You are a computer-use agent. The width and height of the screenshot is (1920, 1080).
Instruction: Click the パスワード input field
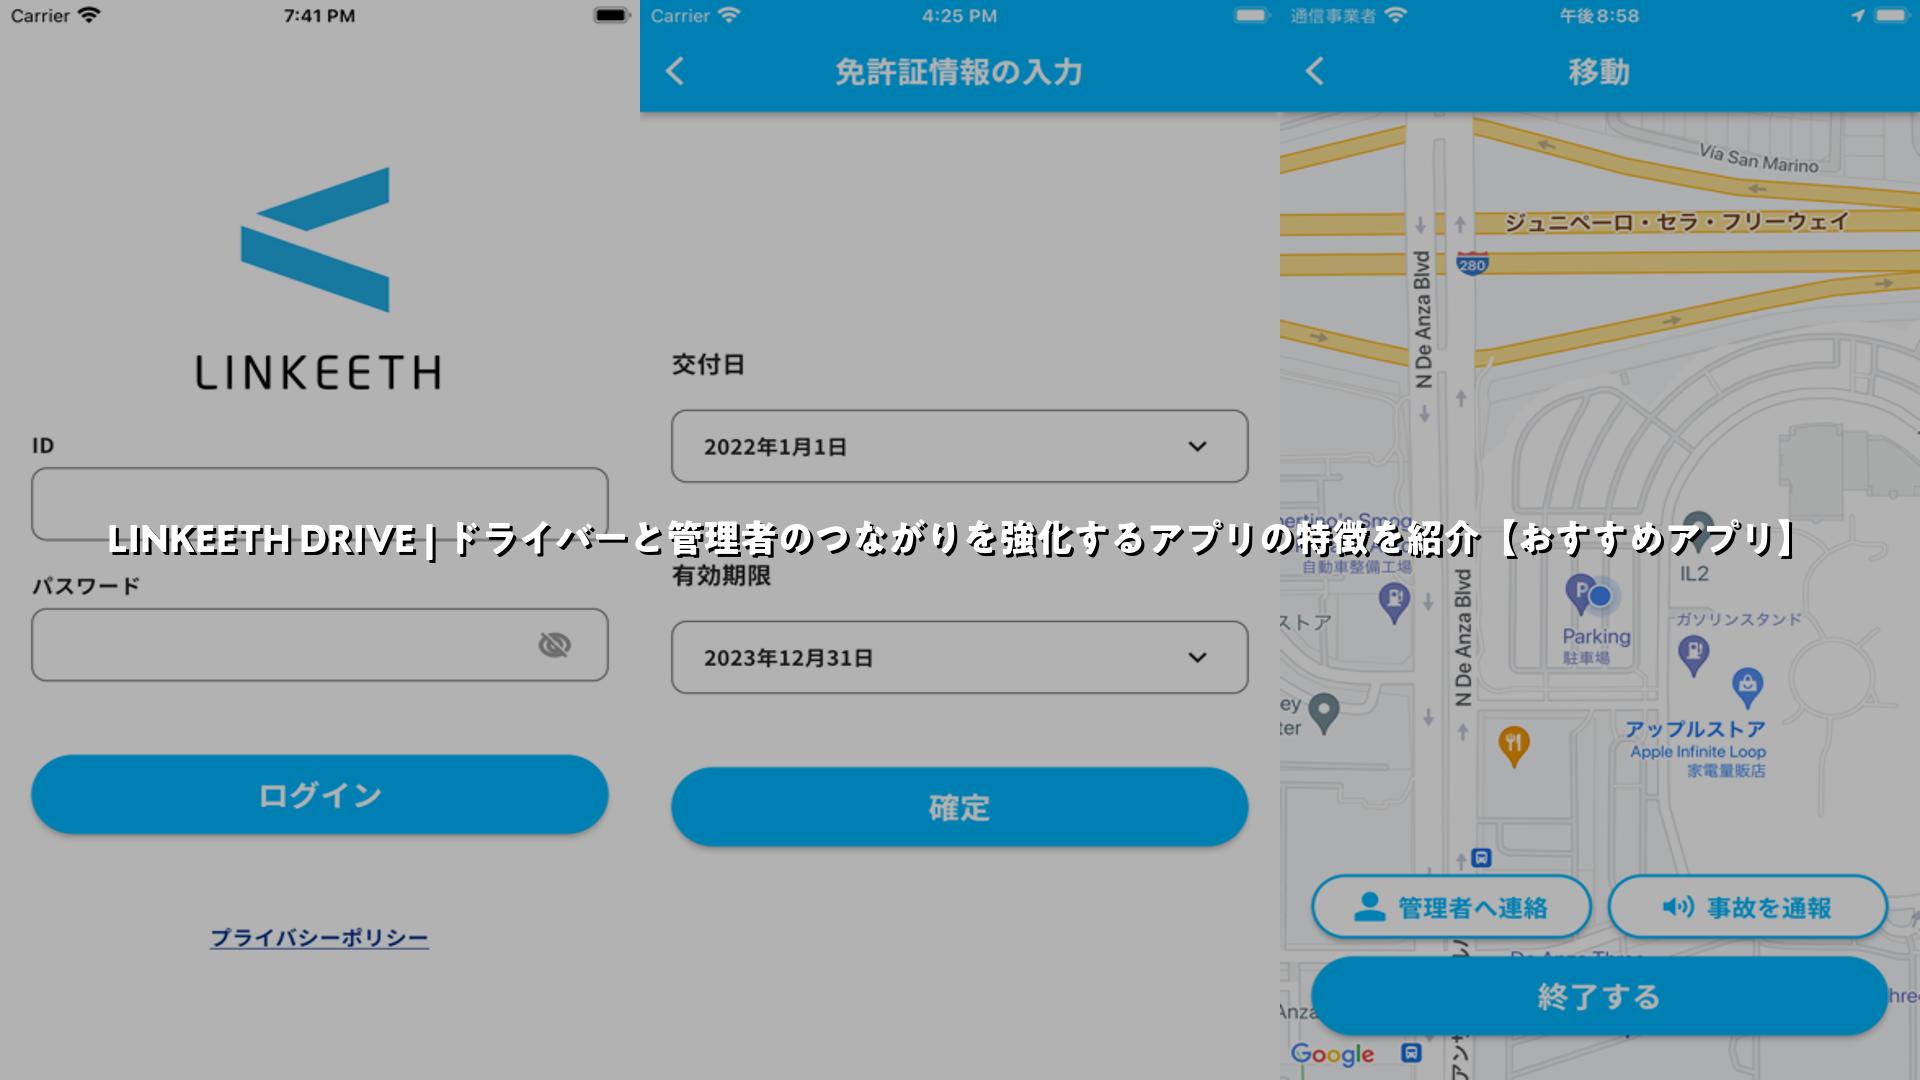pos(319,645)
